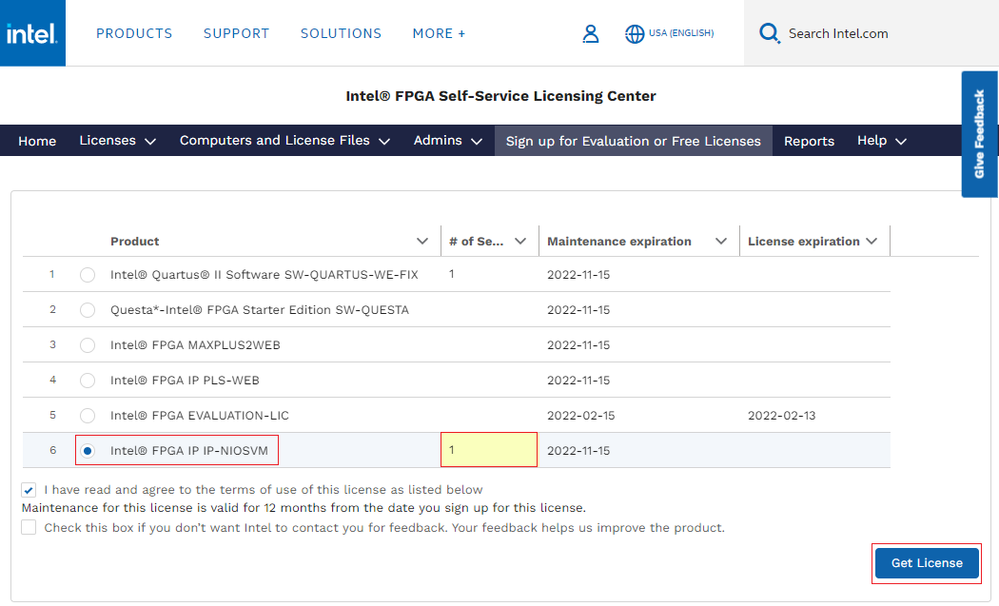Image resolution: width=999 pixels, height=606 pixels.
Task: Select the Questa Starter Edition radio button
Action: click(x=88, y=310)
